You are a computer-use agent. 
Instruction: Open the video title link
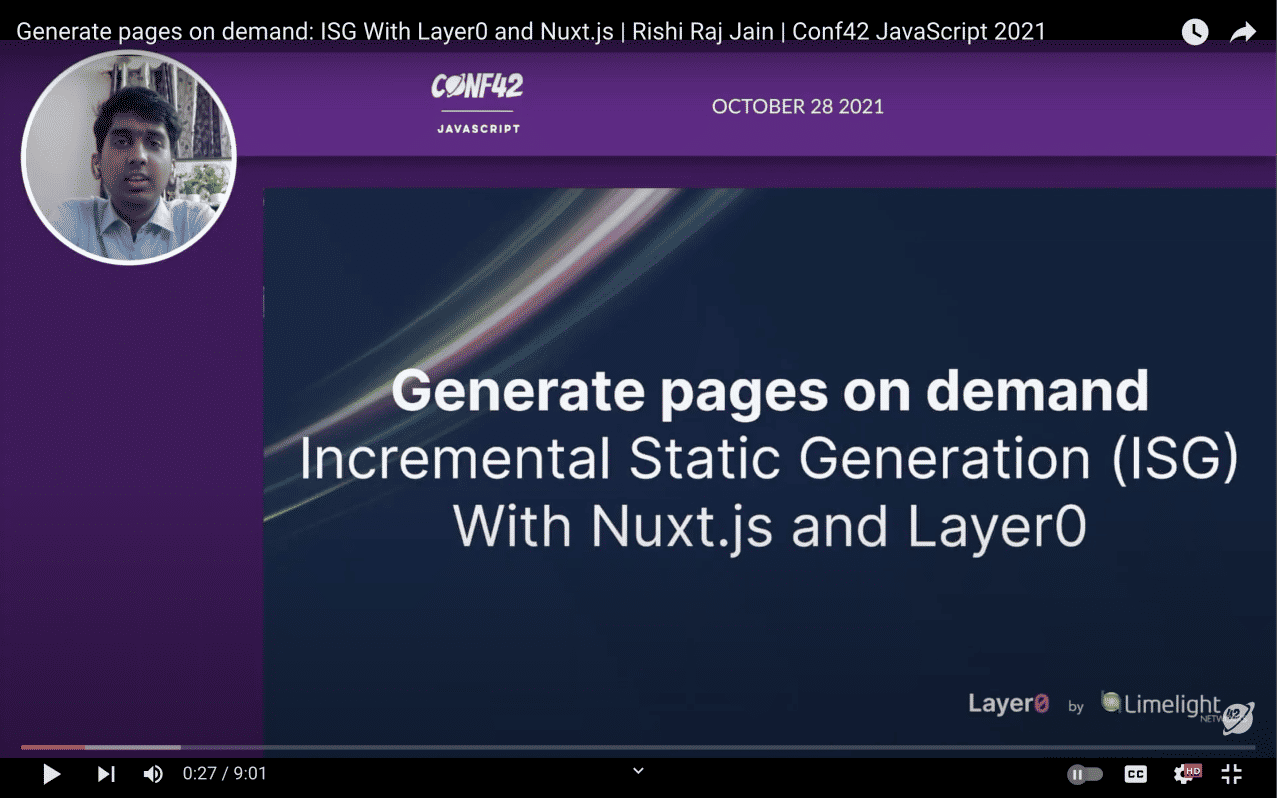[x=531, y=32]
